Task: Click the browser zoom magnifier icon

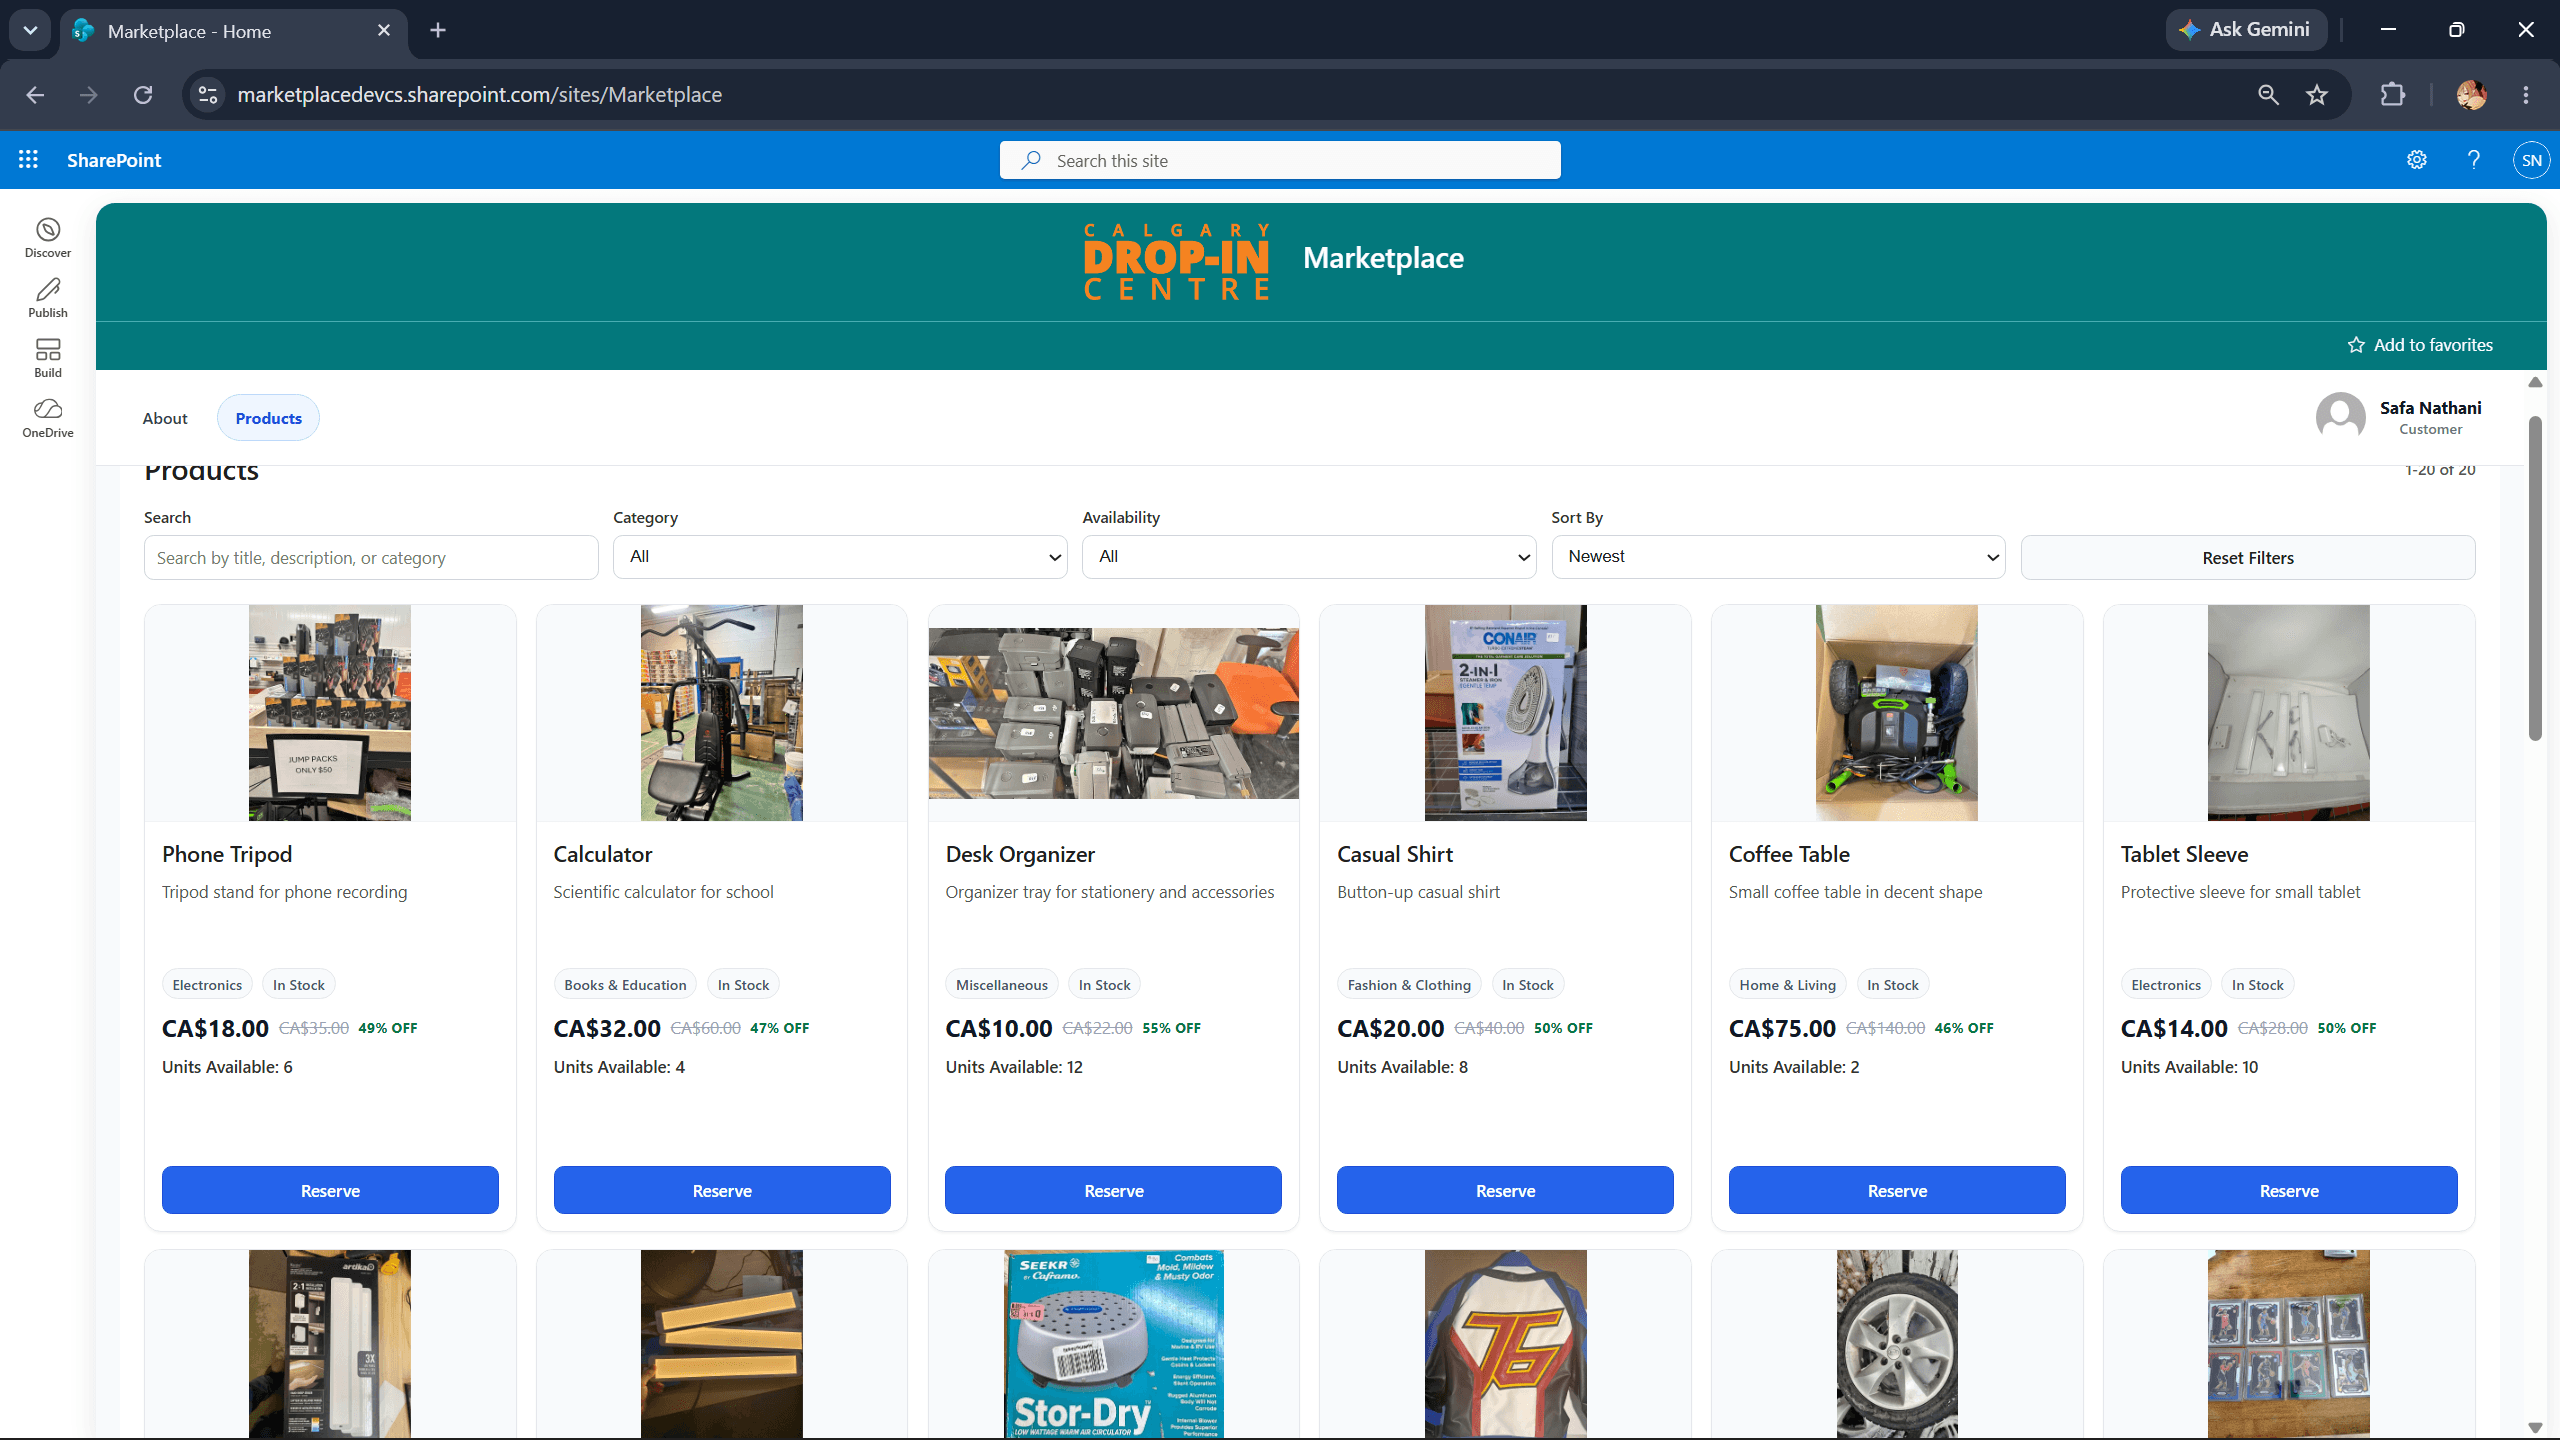Action: coord(2268,95)
